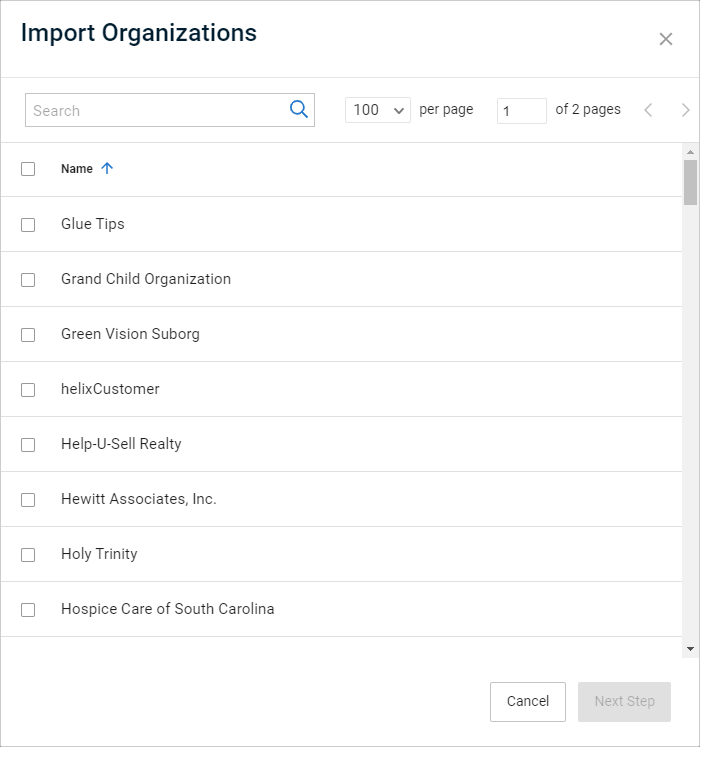Check Hospice Care of South Carolina
Viewport: 727px width, 782px height.
(x=28, y=609)
